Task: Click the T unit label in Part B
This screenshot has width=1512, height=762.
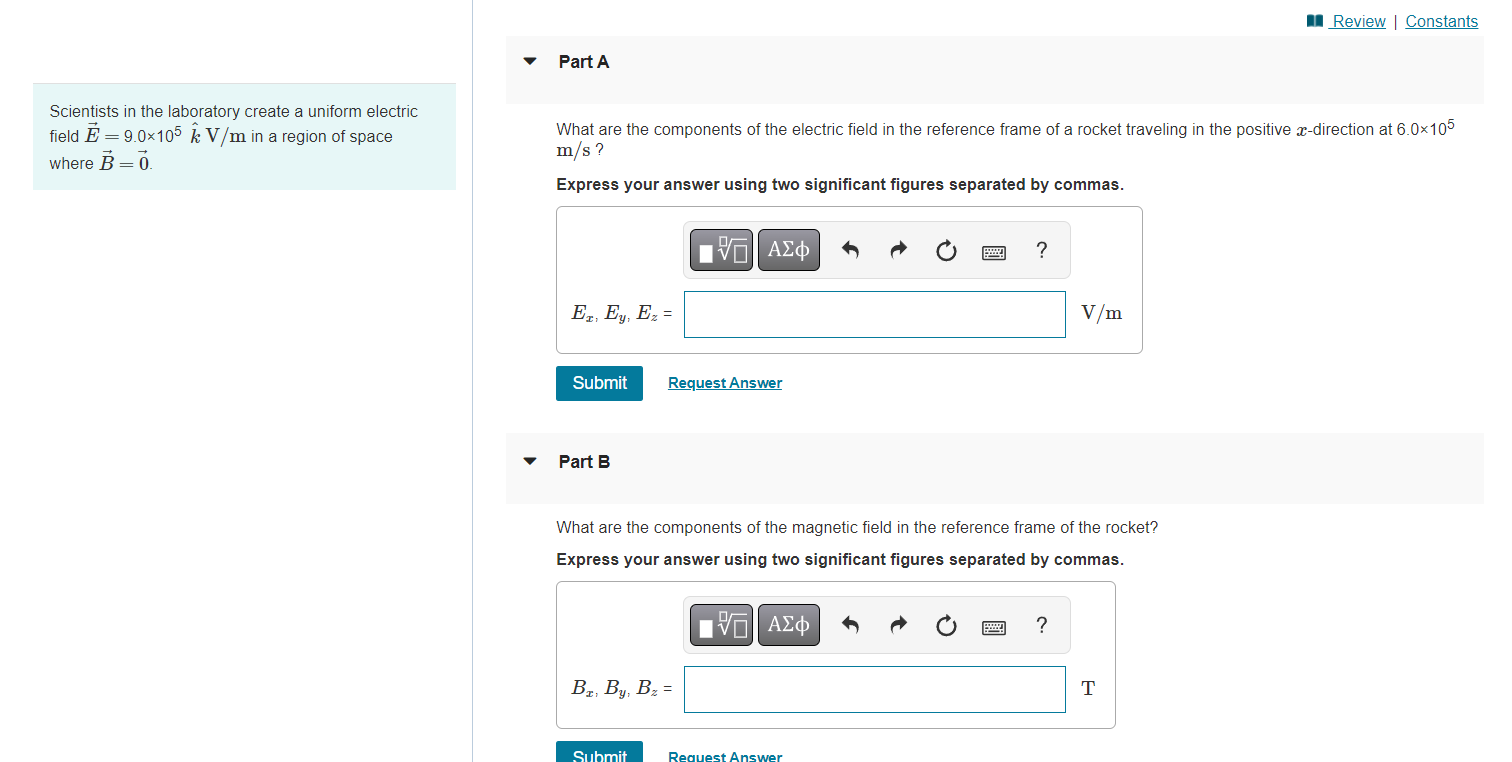Action: pyautogui.click(x=1088, y=688)
